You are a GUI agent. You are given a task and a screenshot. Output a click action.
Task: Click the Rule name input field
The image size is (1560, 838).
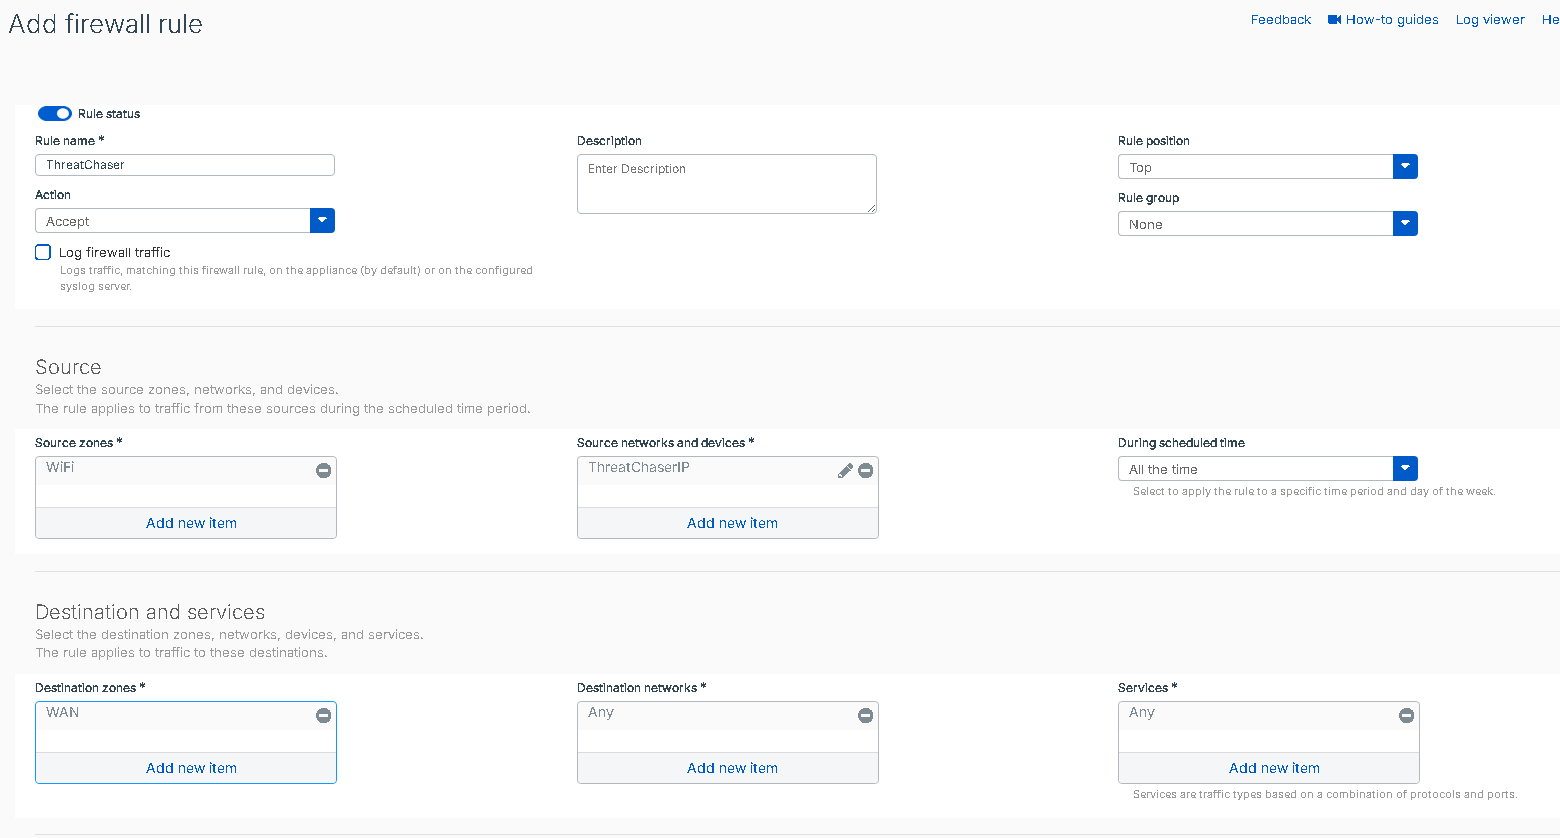pyautogui.click(x=185, y=165)
